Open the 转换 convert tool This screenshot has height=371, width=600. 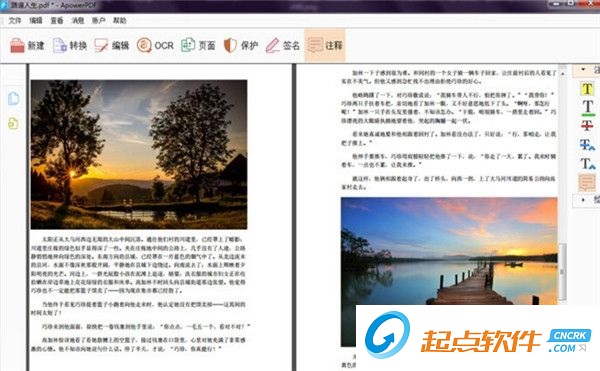tap(70, 46)
